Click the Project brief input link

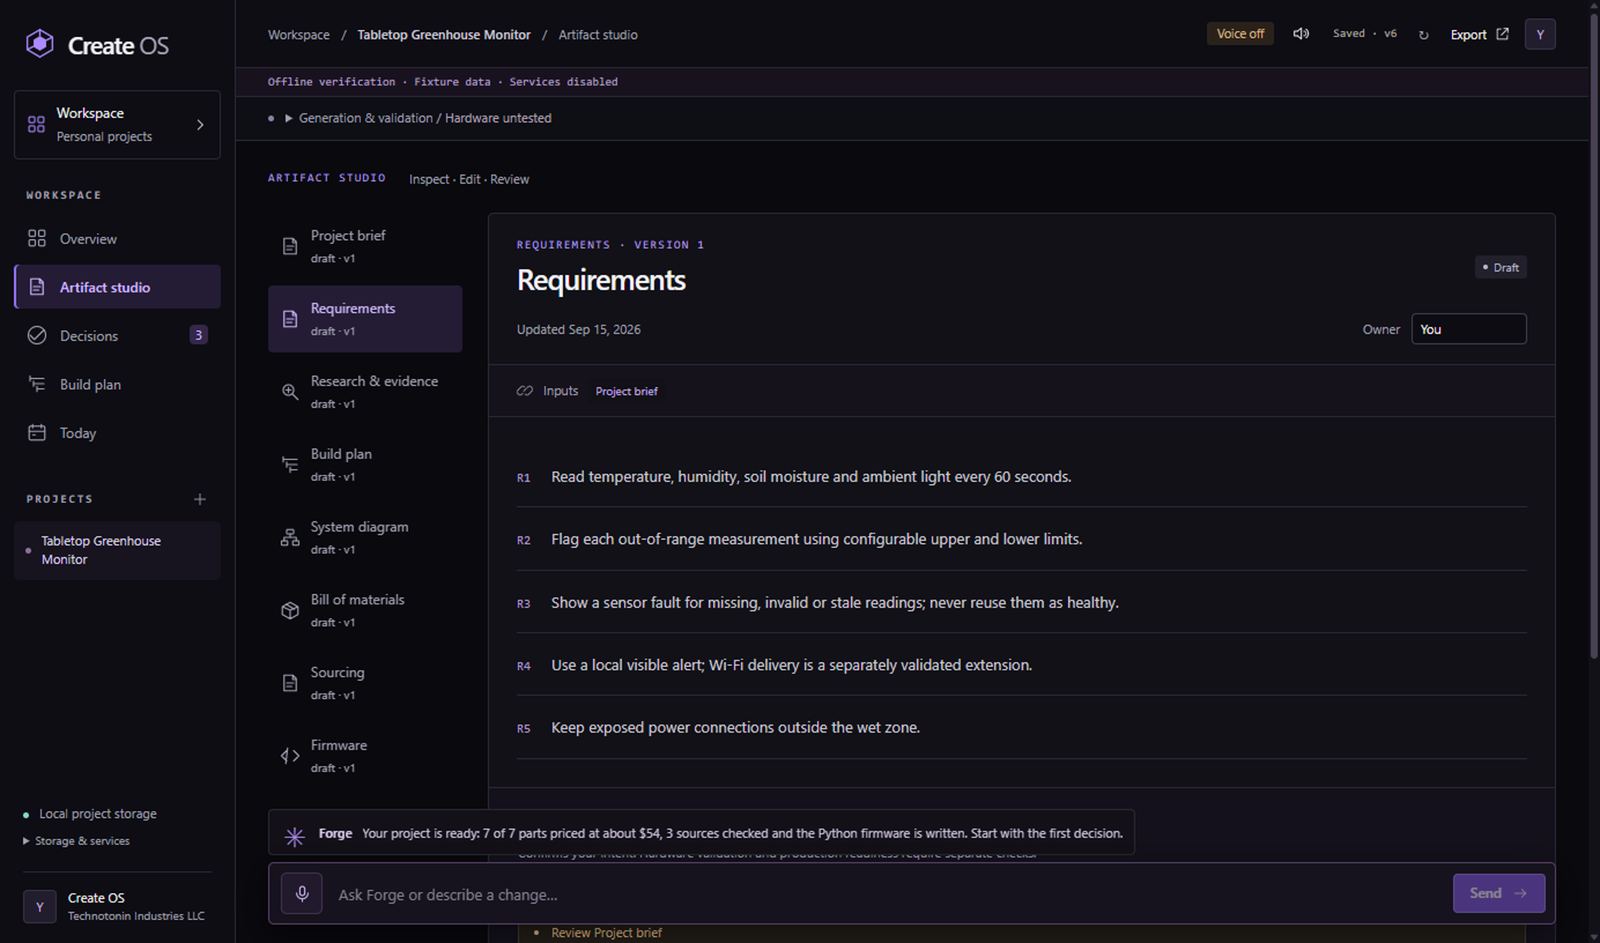click(626, 391)
